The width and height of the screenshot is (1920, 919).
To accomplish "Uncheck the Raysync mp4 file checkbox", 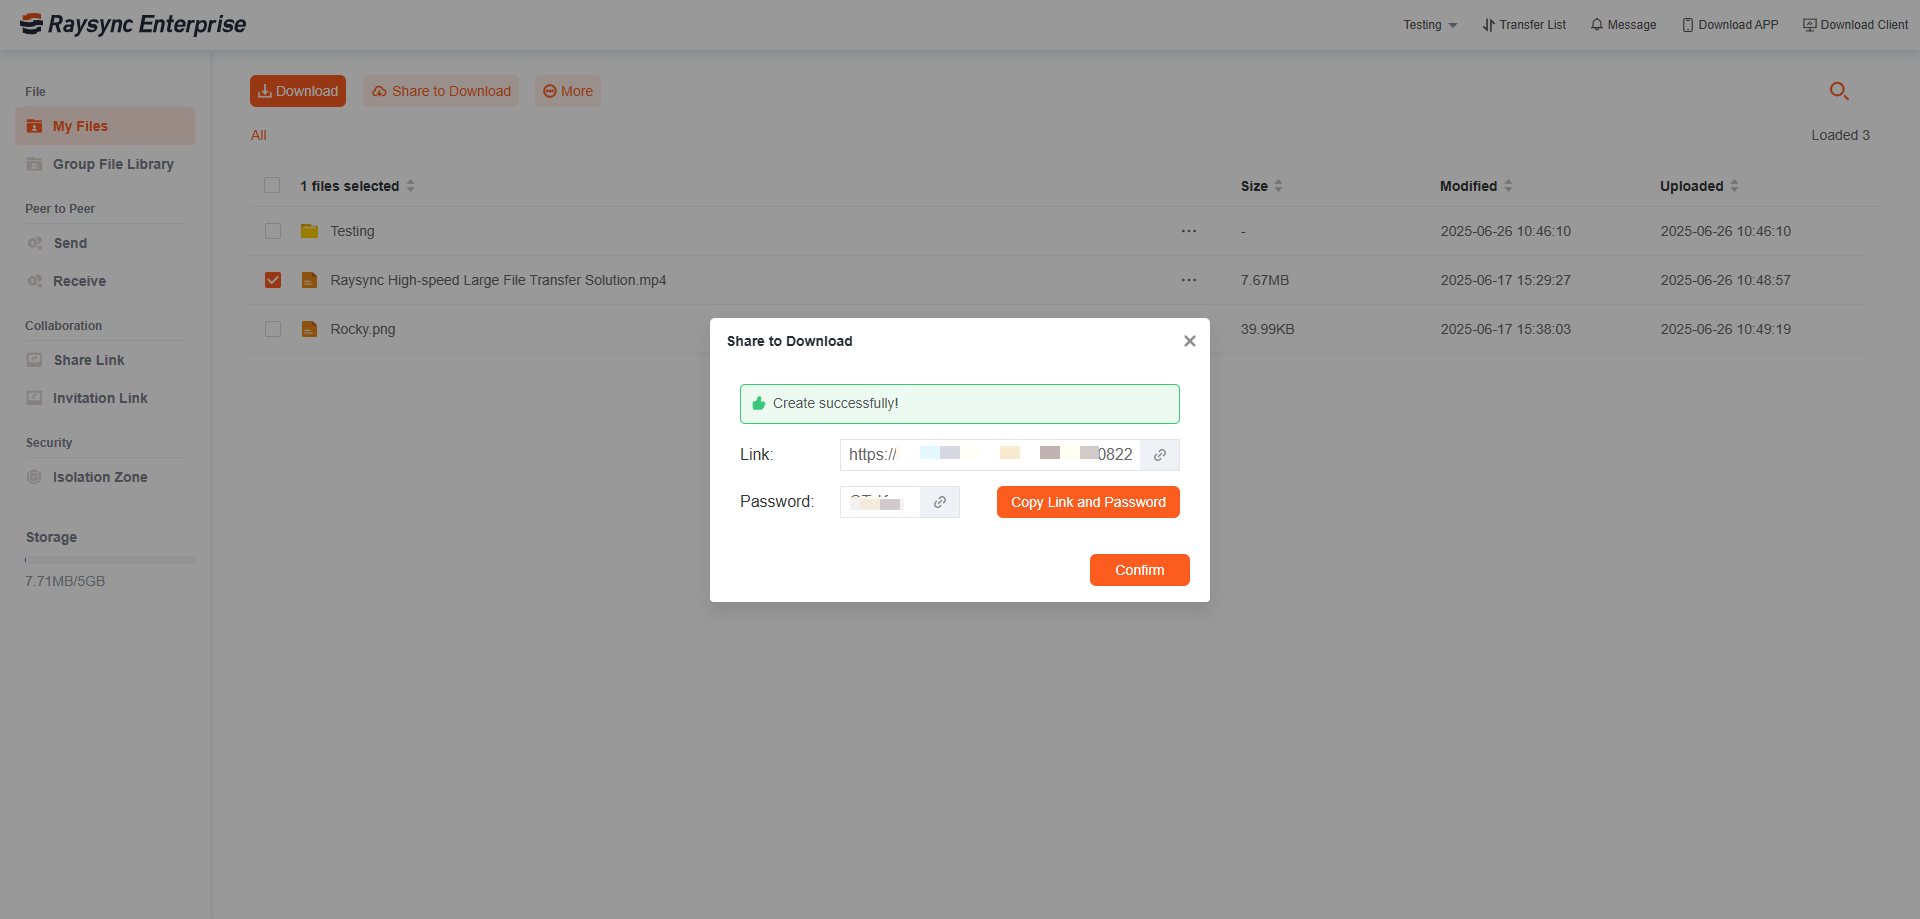I will pyautogui.click(x=273, y=280).
